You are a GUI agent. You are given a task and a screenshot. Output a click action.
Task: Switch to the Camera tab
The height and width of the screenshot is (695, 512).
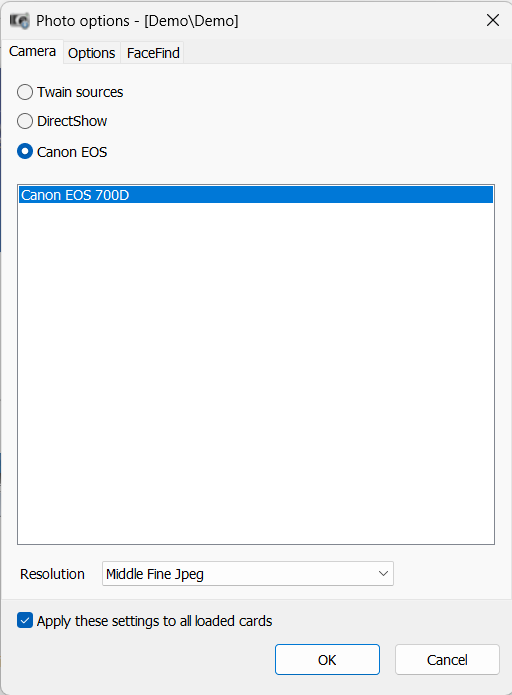(32, 52)
